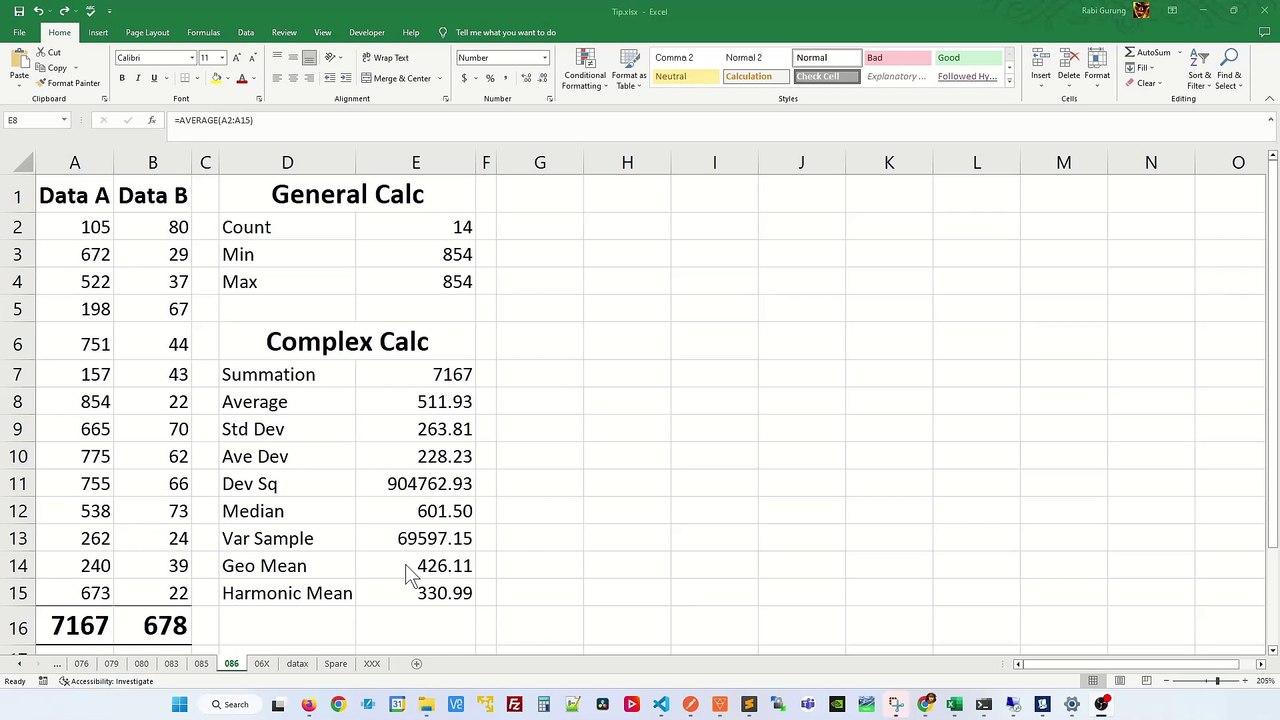The height and width of the screenshot is (720, 1280).
Task: Switch to the Insert ribbon tab
Action: [x=98, y=32]
